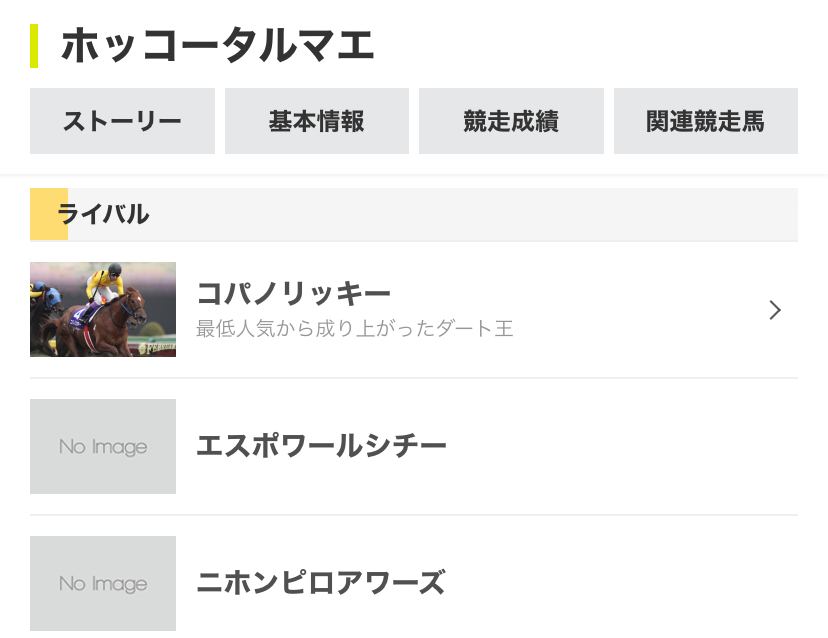Open the コパノリッキー race photo thumbnail
The width and height of the screenshot is (828, 638).
pos(103,309)
